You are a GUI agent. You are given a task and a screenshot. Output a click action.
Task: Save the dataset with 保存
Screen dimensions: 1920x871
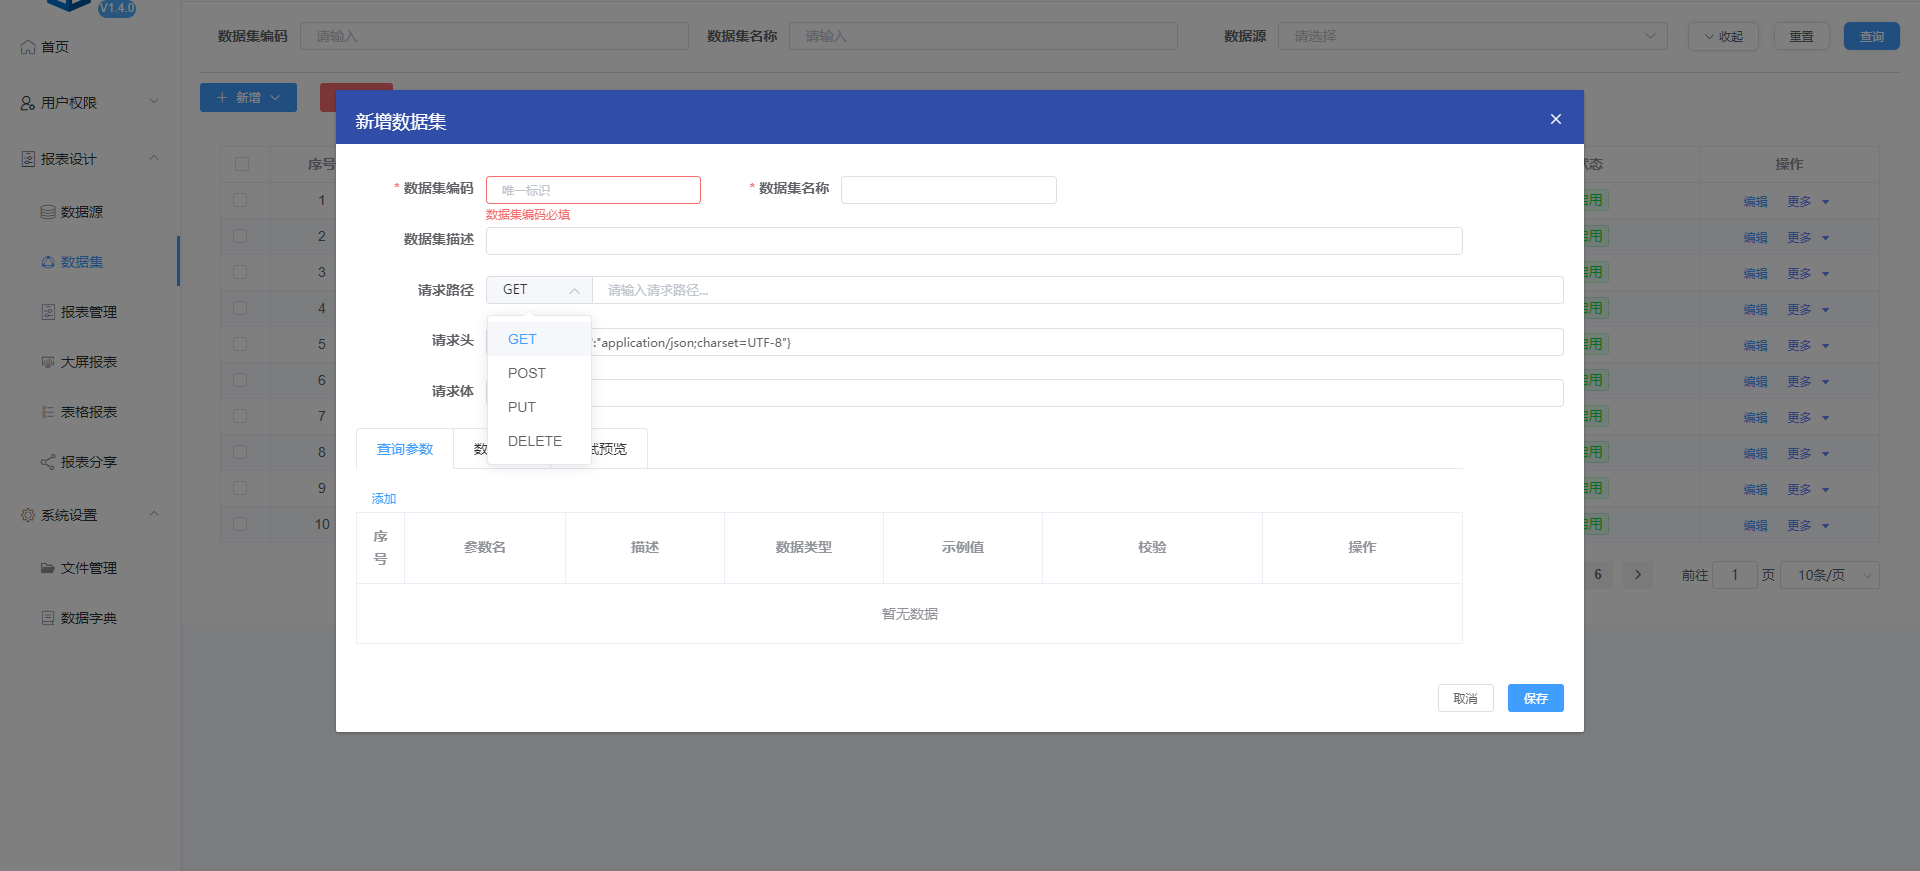[1535, 698]
